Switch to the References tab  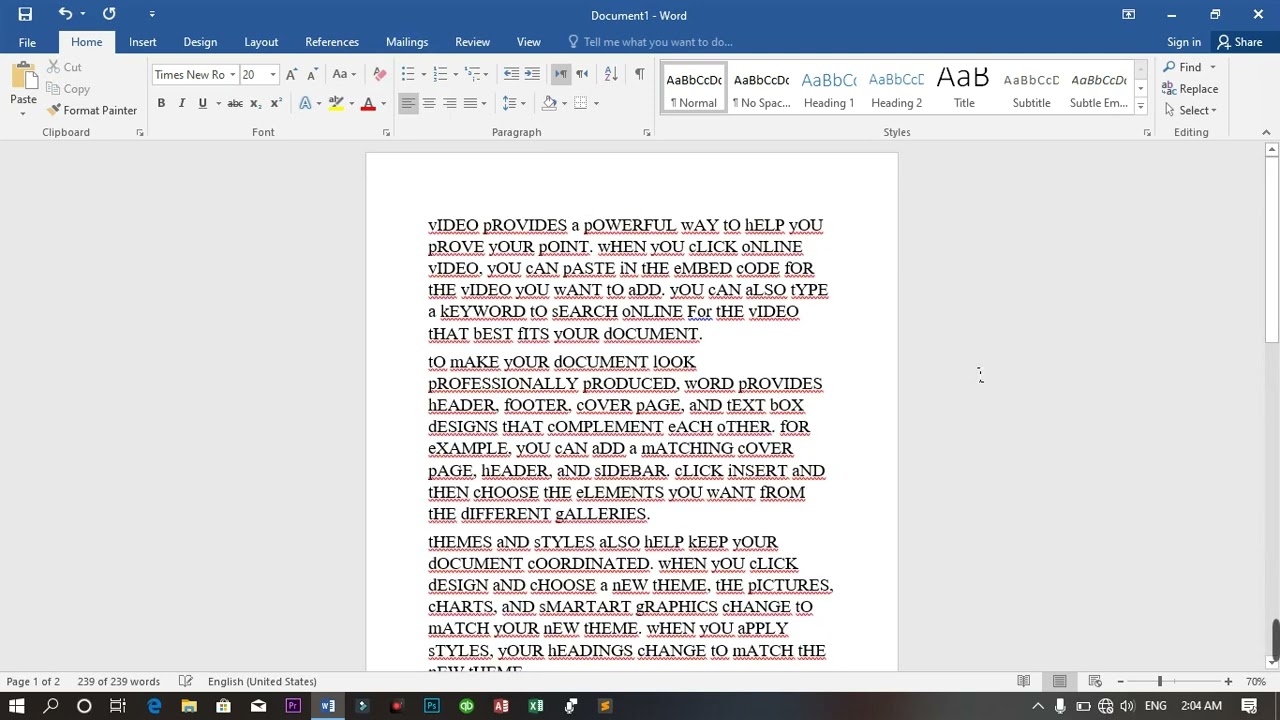click(332, 42)
